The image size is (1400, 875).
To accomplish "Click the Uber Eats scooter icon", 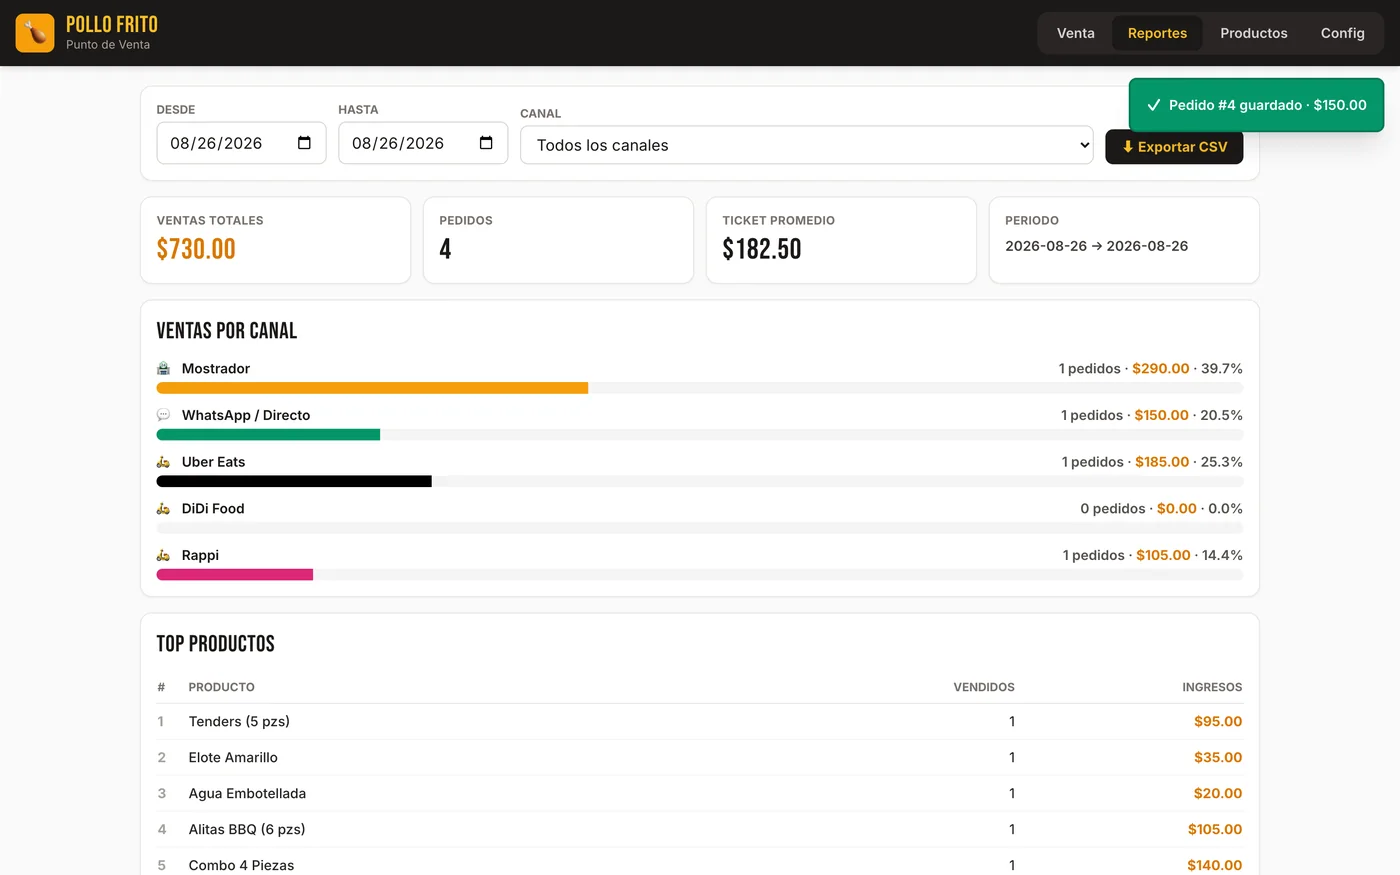I will click(x=164, y=462).
